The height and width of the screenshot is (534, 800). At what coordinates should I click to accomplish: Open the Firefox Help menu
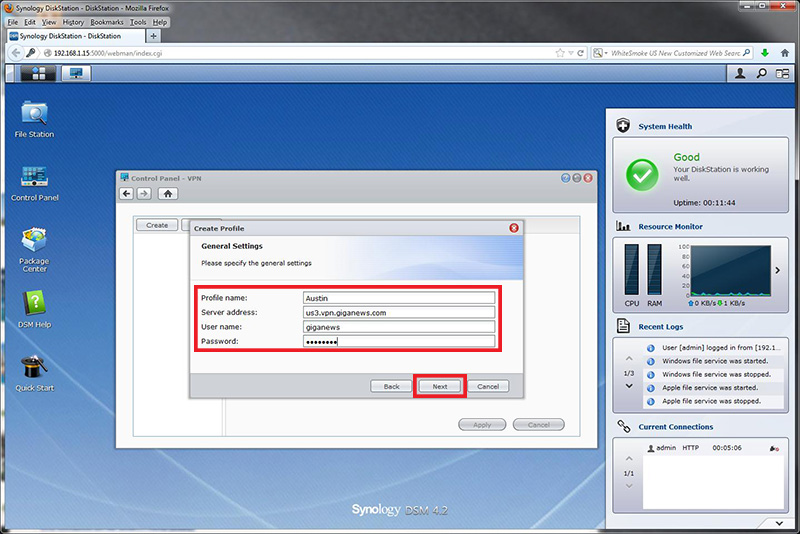[160, 22]
